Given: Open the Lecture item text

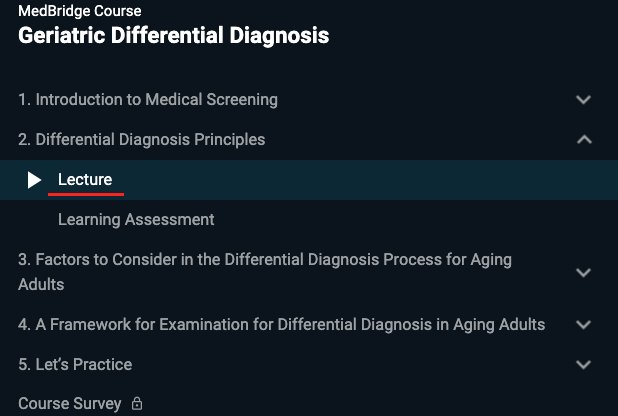Looking at the screenshot, I should [x=85, y=180].
